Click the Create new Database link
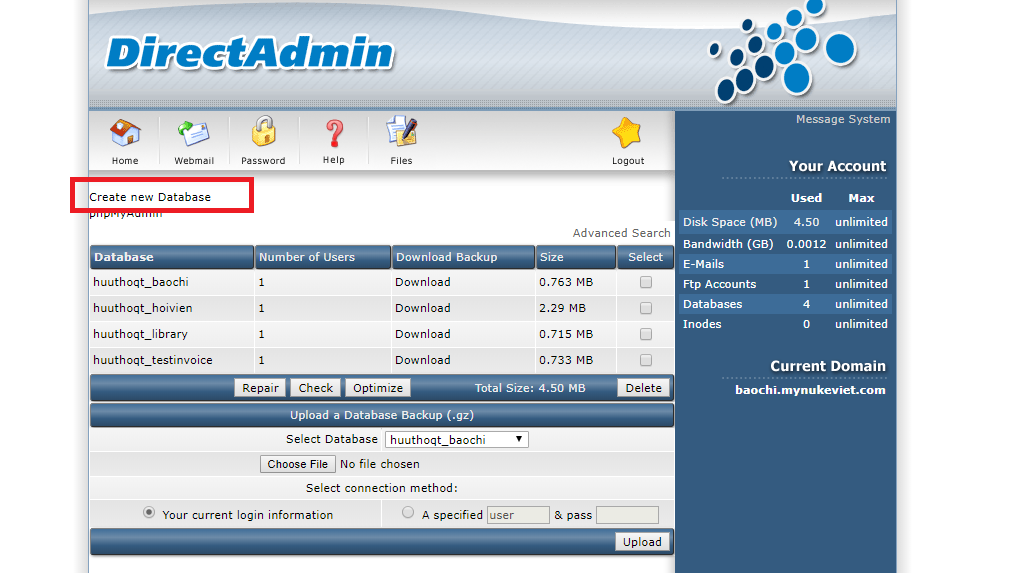 (x=150, y=197)
